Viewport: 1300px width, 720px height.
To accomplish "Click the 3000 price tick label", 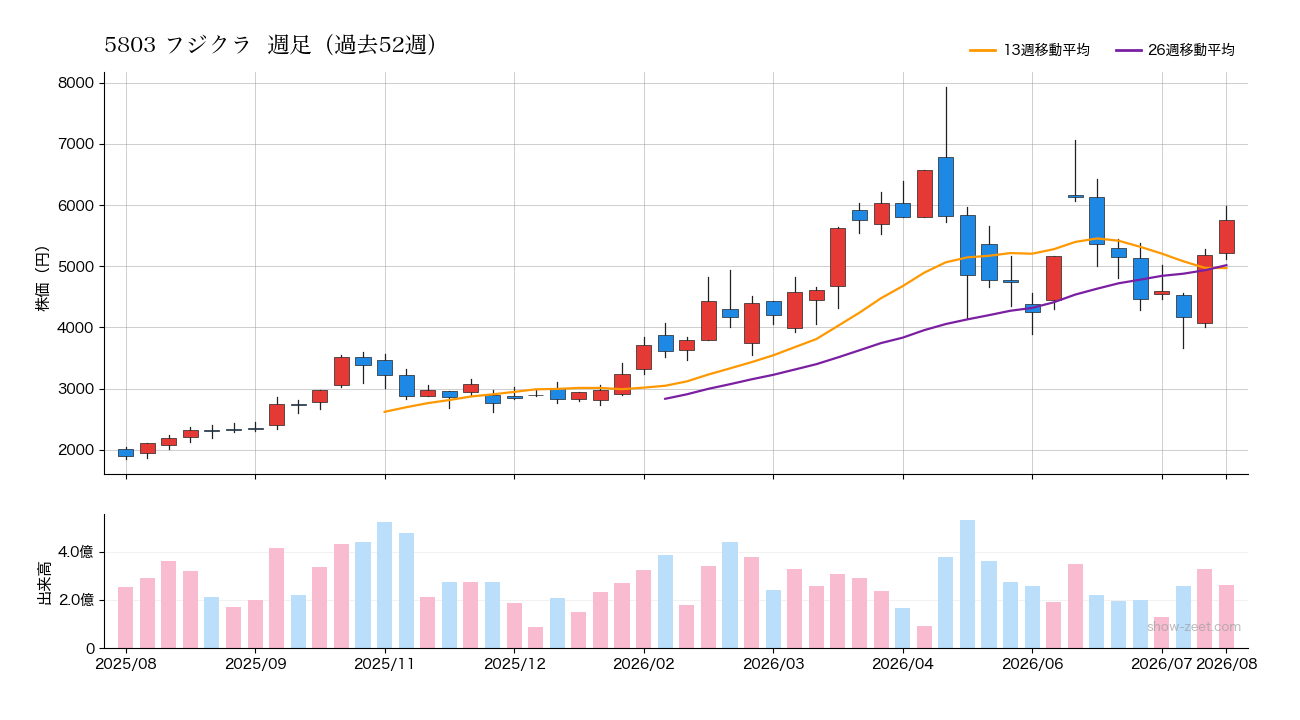I will [x=76, y=389].
